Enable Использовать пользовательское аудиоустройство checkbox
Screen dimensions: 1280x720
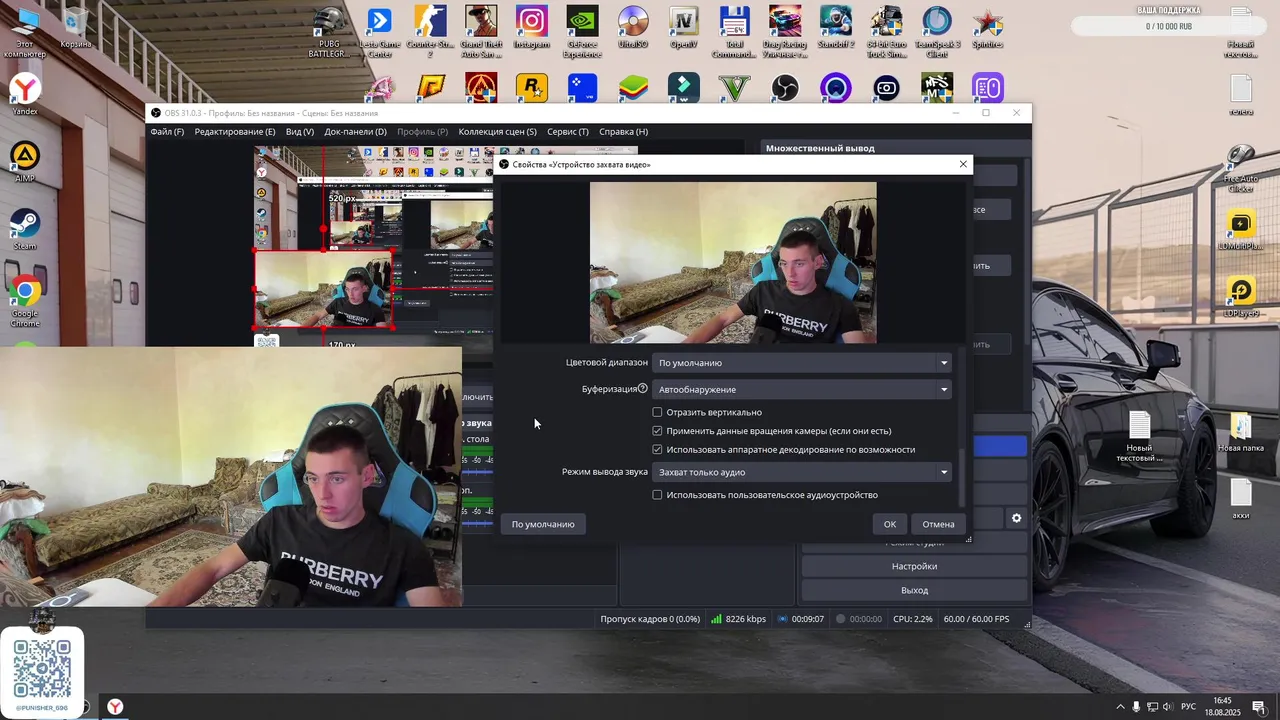click(657, 495)
